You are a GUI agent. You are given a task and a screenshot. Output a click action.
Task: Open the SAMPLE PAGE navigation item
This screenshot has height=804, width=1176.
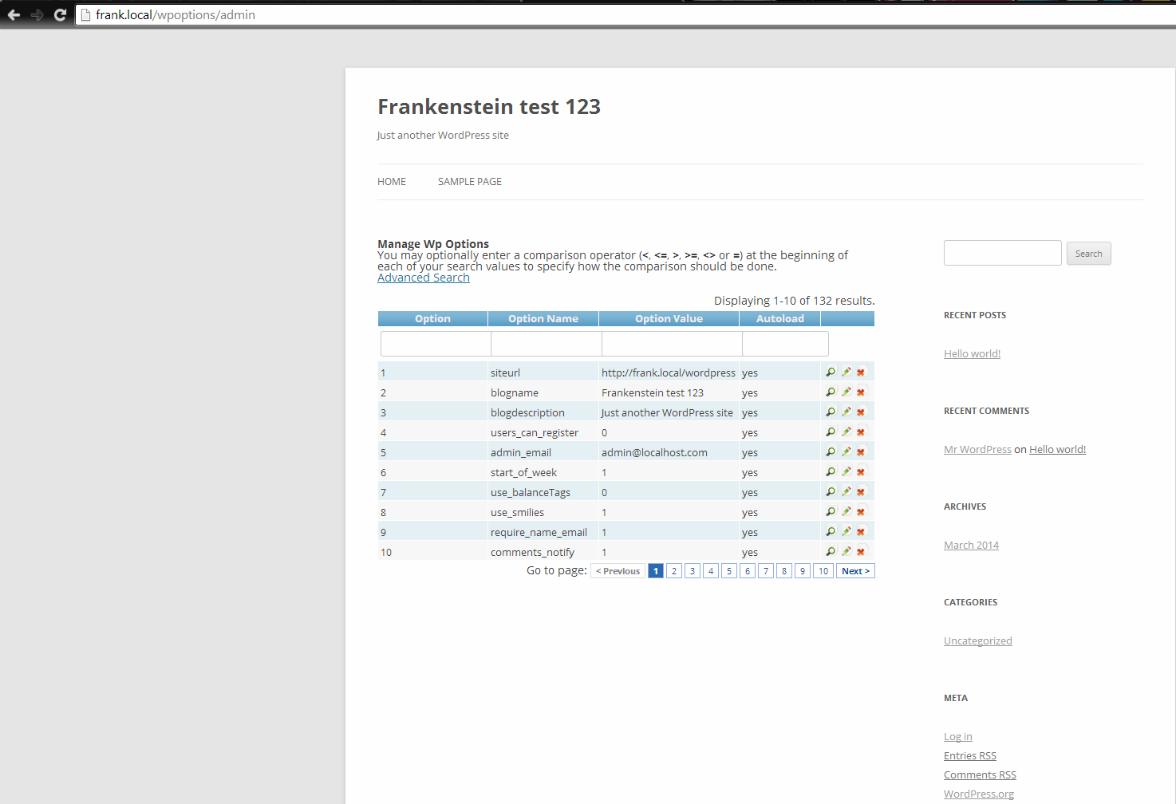(x=469, y=181)
